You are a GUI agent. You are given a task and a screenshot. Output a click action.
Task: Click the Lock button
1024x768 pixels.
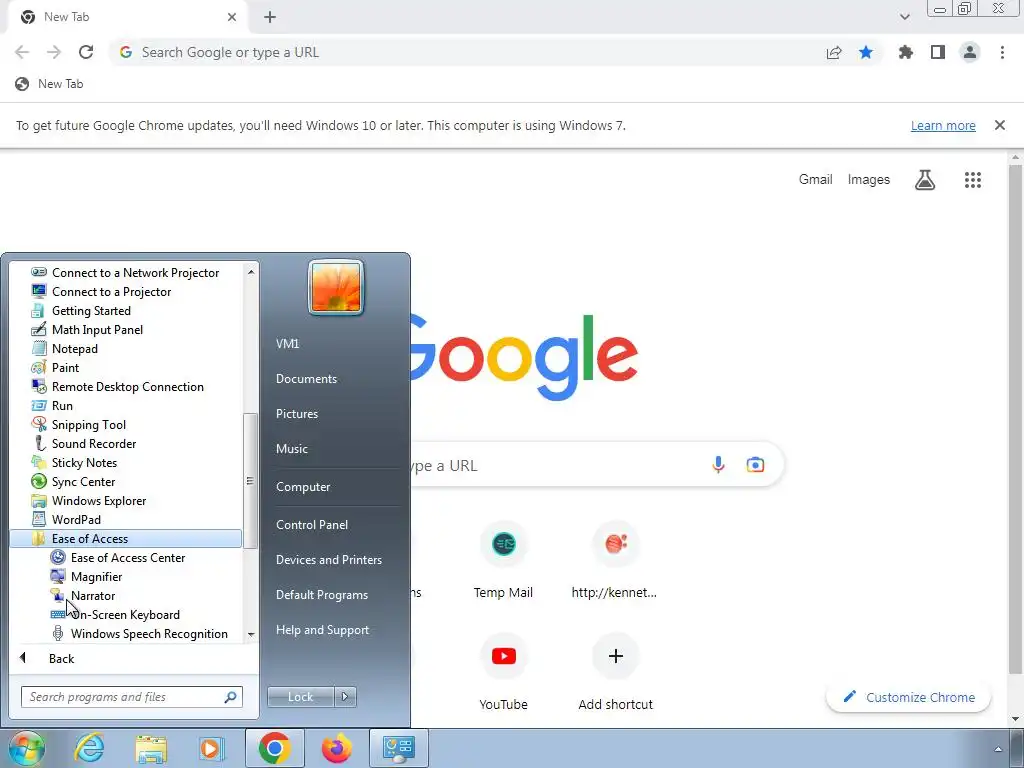tap(300, 697)
